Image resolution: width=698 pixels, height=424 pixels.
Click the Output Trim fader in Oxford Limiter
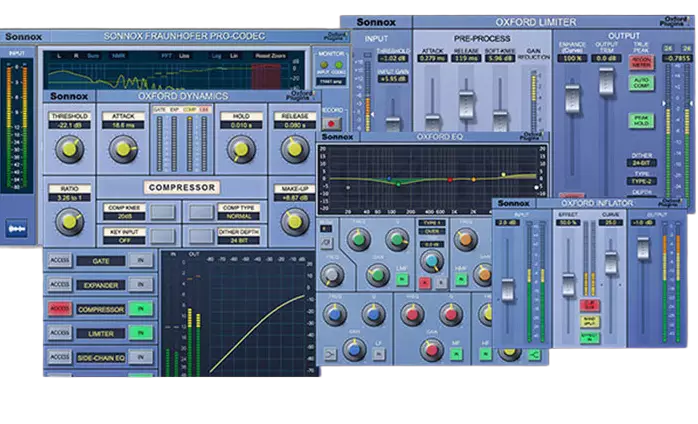pyautogui.click(x=606, y=82)
